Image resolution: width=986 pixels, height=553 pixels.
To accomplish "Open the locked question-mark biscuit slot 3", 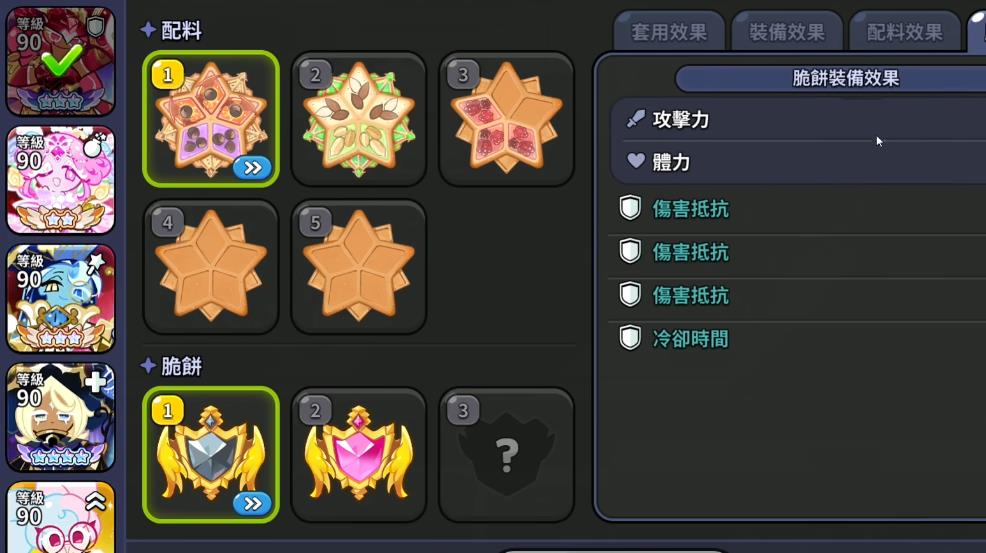I will 506,455.
